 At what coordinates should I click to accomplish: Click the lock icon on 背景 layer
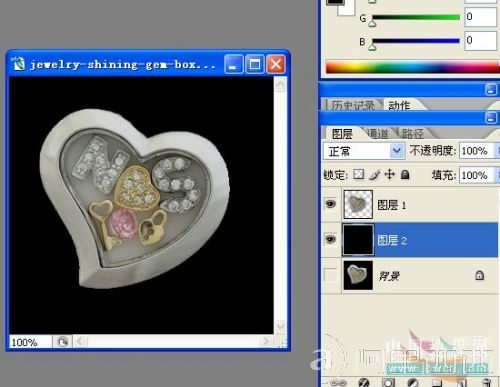coord(479,275)
